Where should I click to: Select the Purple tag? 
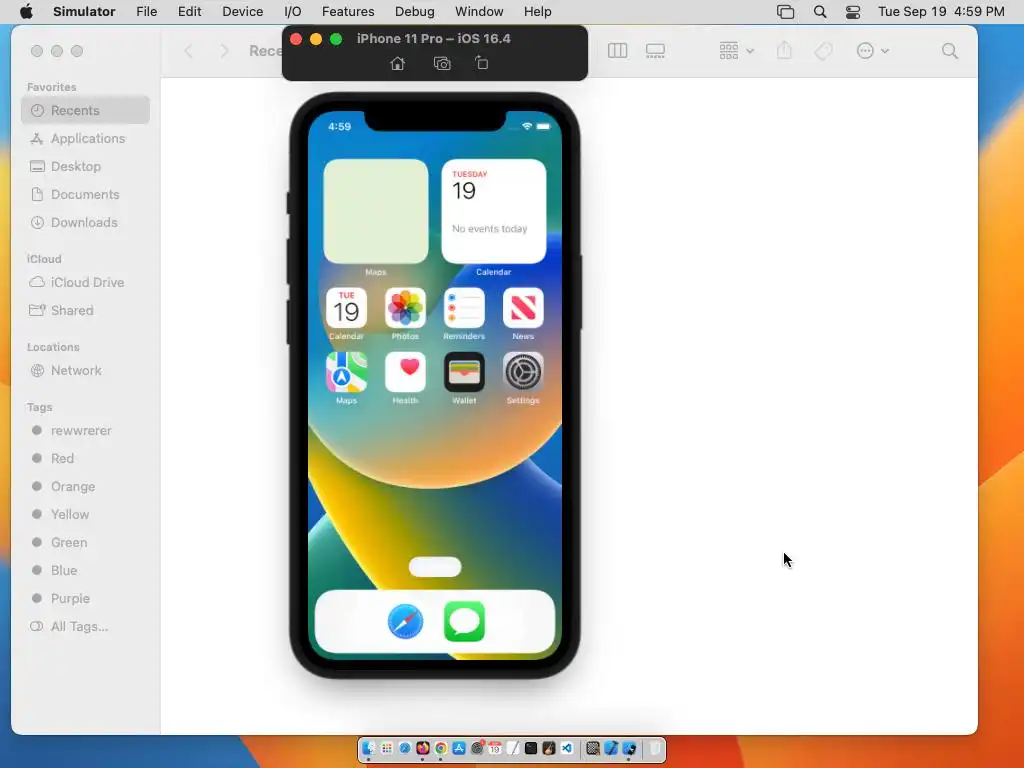click(x=86, y=599)
